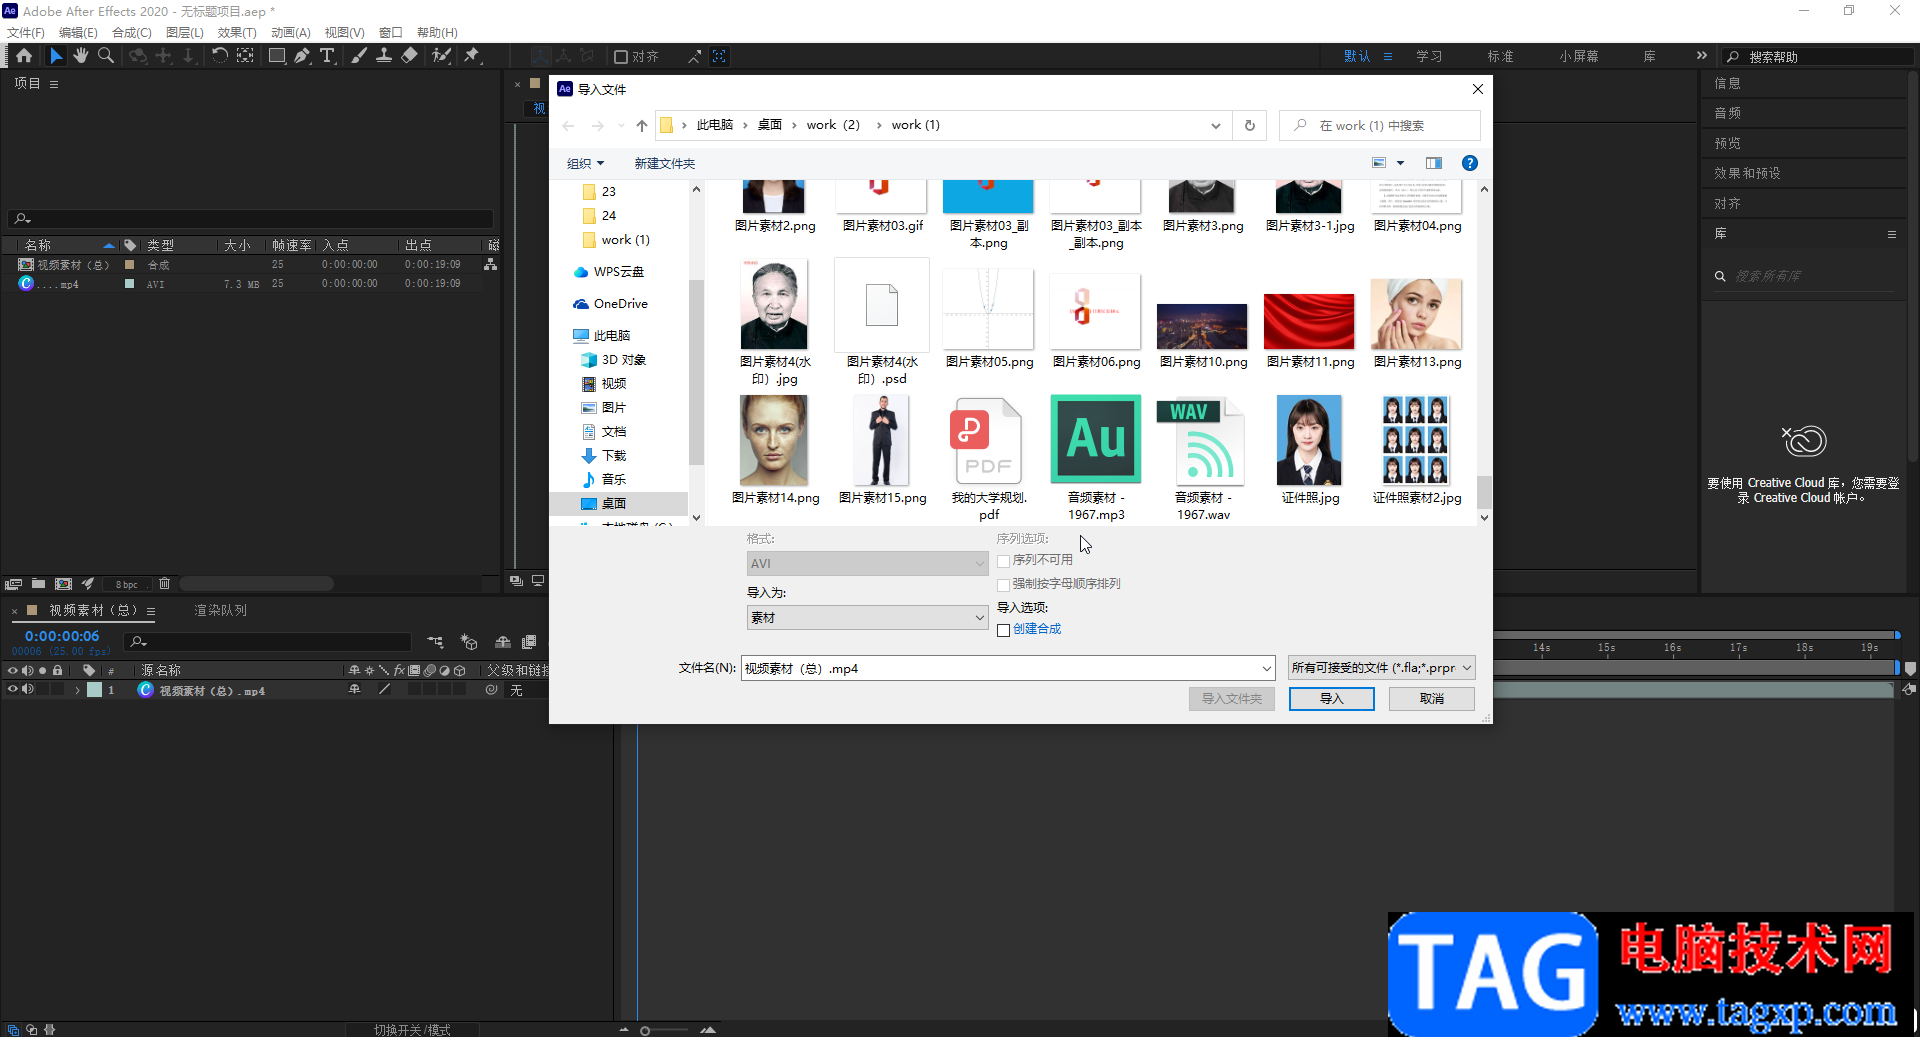Image resolution: width=1920 pixels, height=1037 pixels.
Task: Select the Horizontal Type tool
Action: [327, 56]
